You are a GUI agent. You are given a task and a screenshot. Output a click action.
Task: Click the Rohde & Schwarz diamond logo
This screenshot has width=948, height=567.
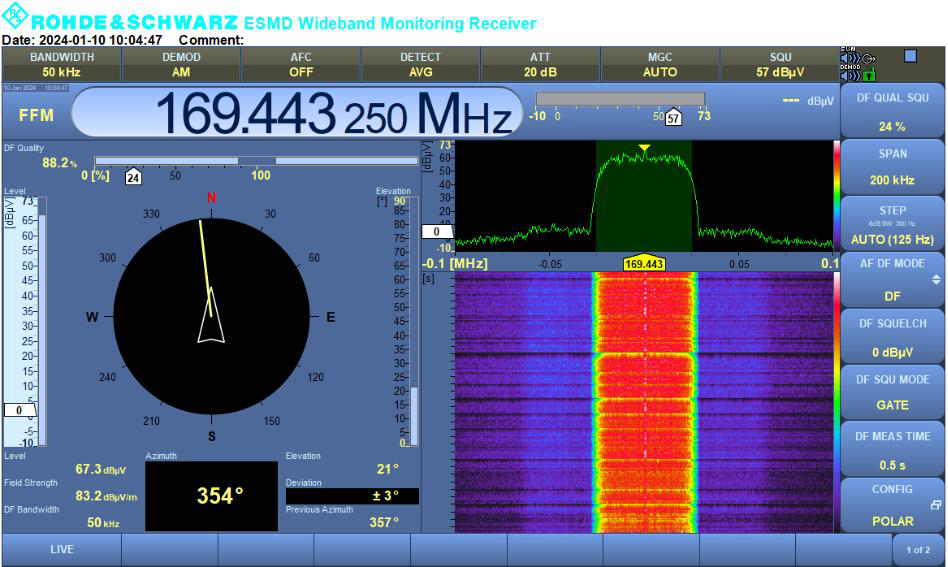tap(15, 15)
